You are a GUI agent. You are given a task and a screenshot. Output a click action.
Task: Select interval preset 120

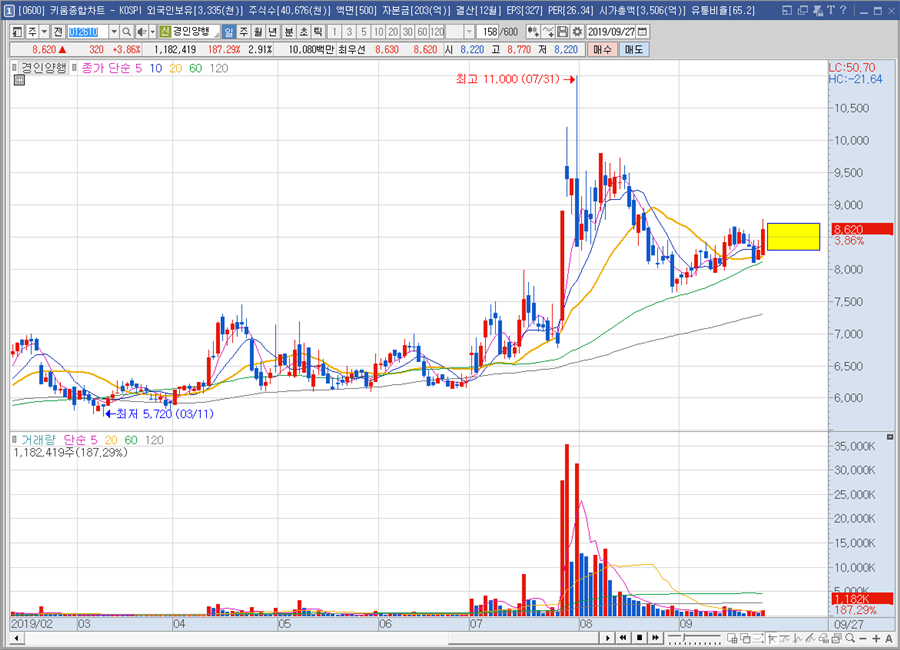(x=437, y=32)
